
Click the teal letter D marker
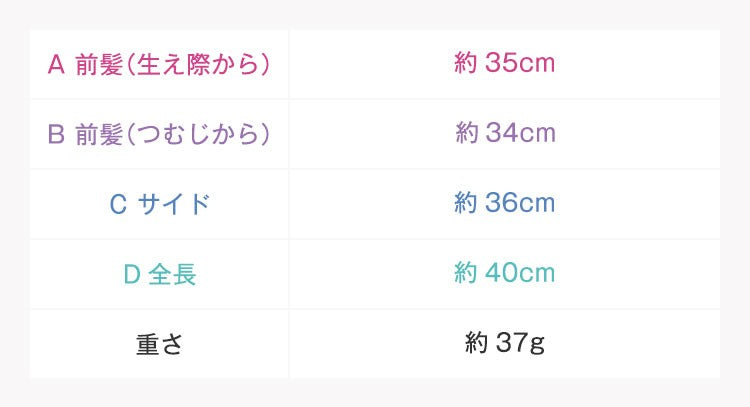tap(131, 274)
